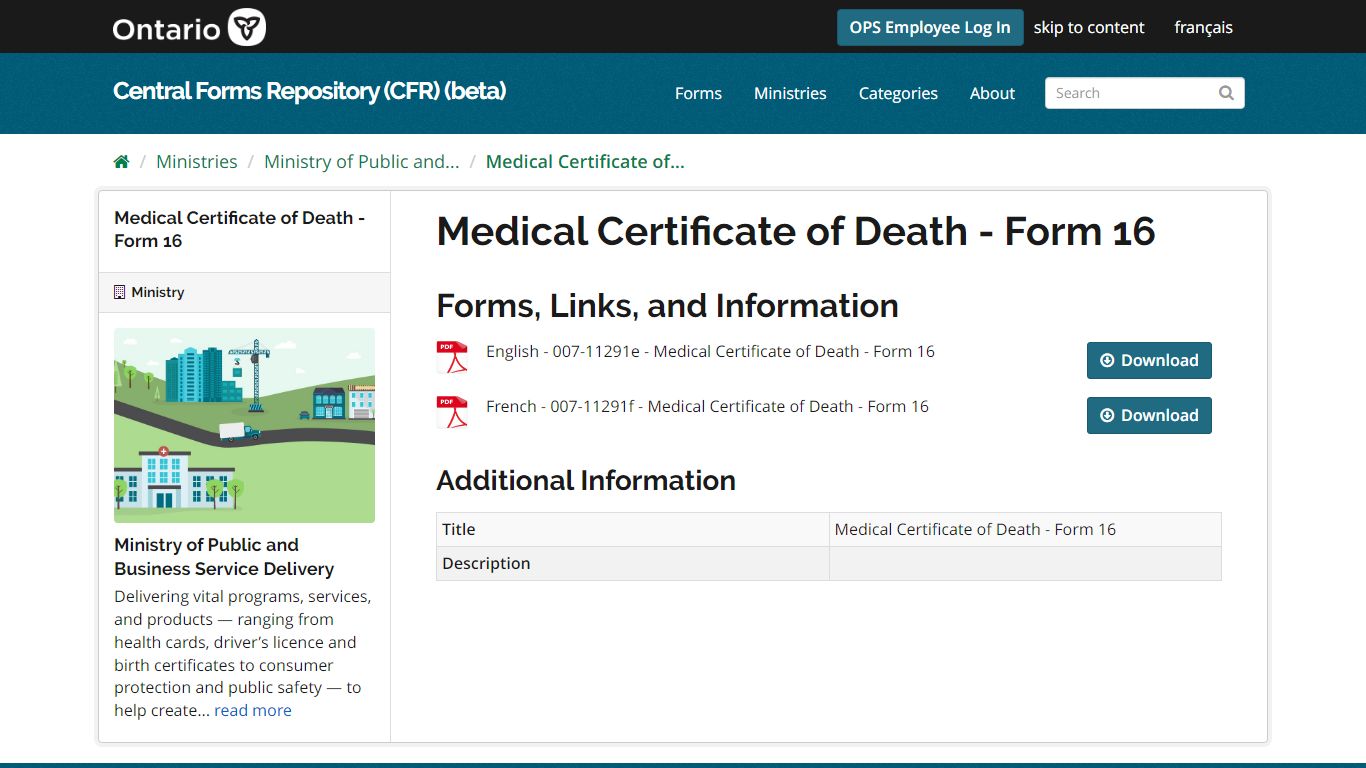
Task: Click Forms, Links, and Information heading
Action: pos(668,305)
